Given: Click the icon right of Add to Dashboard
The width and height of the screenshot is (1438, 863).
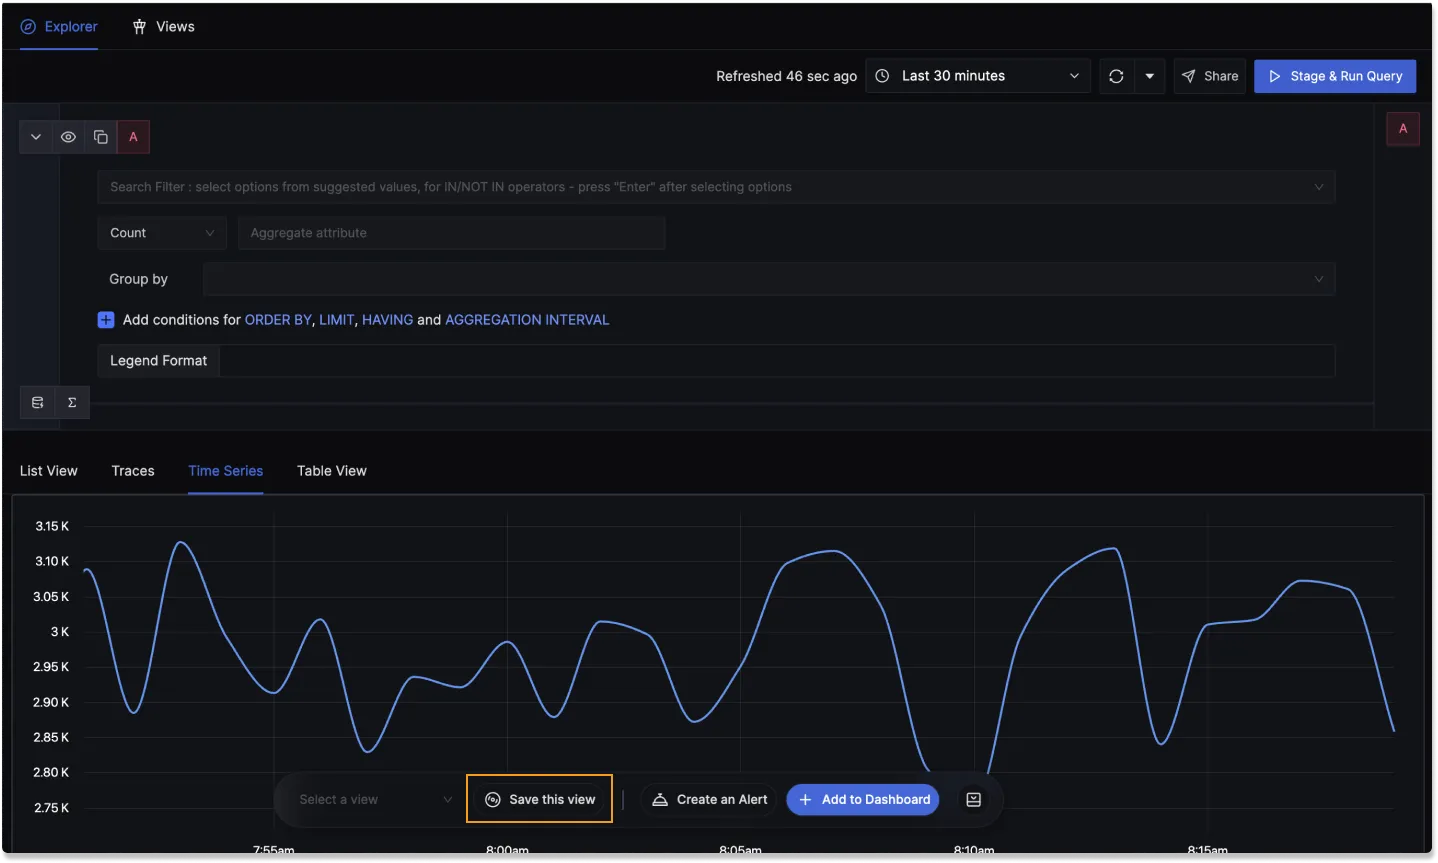Looking at the screenshot, I should (974, 800).
